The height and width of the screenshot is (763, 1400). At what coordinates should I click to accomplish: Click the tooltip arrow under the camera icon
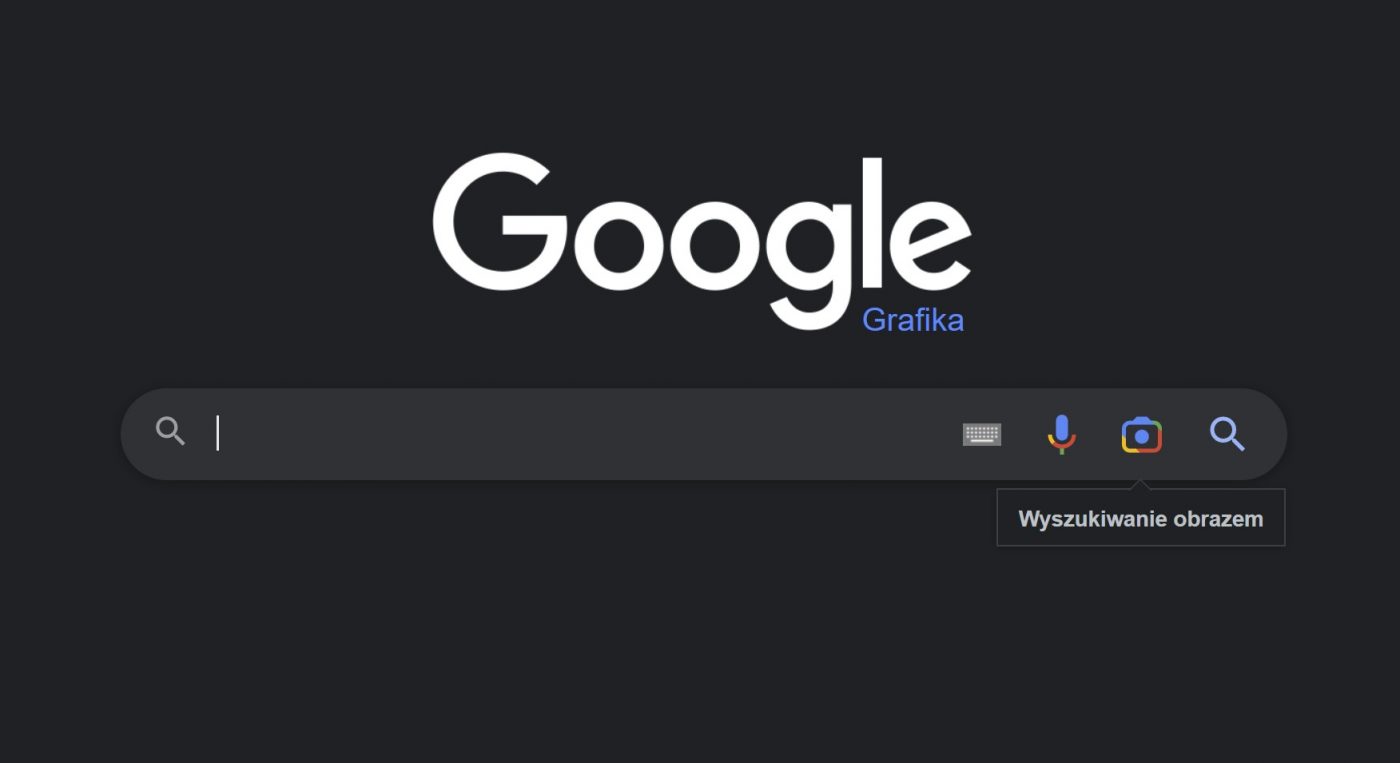1141,485
